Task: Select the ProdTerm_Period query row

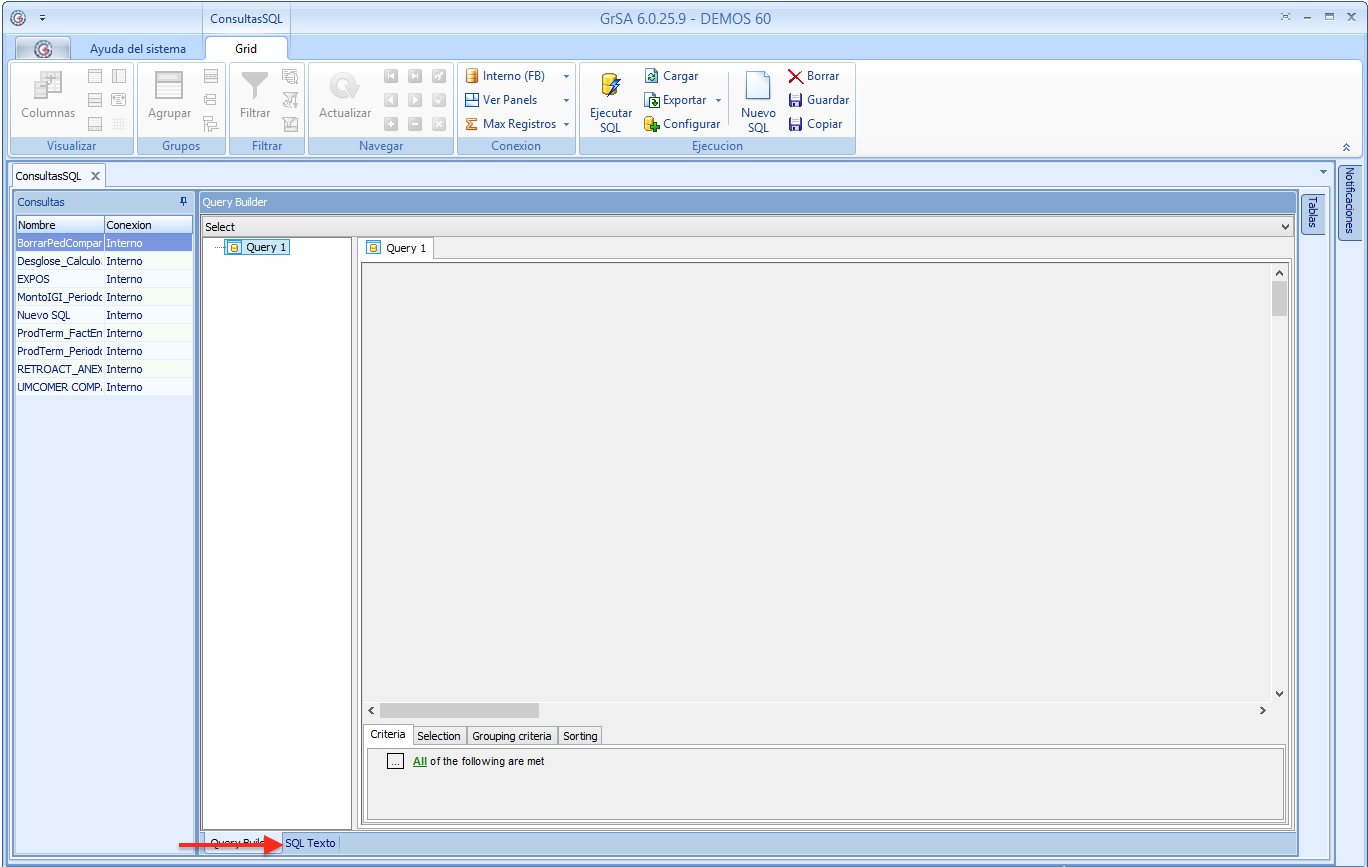Action: point(104,351)
